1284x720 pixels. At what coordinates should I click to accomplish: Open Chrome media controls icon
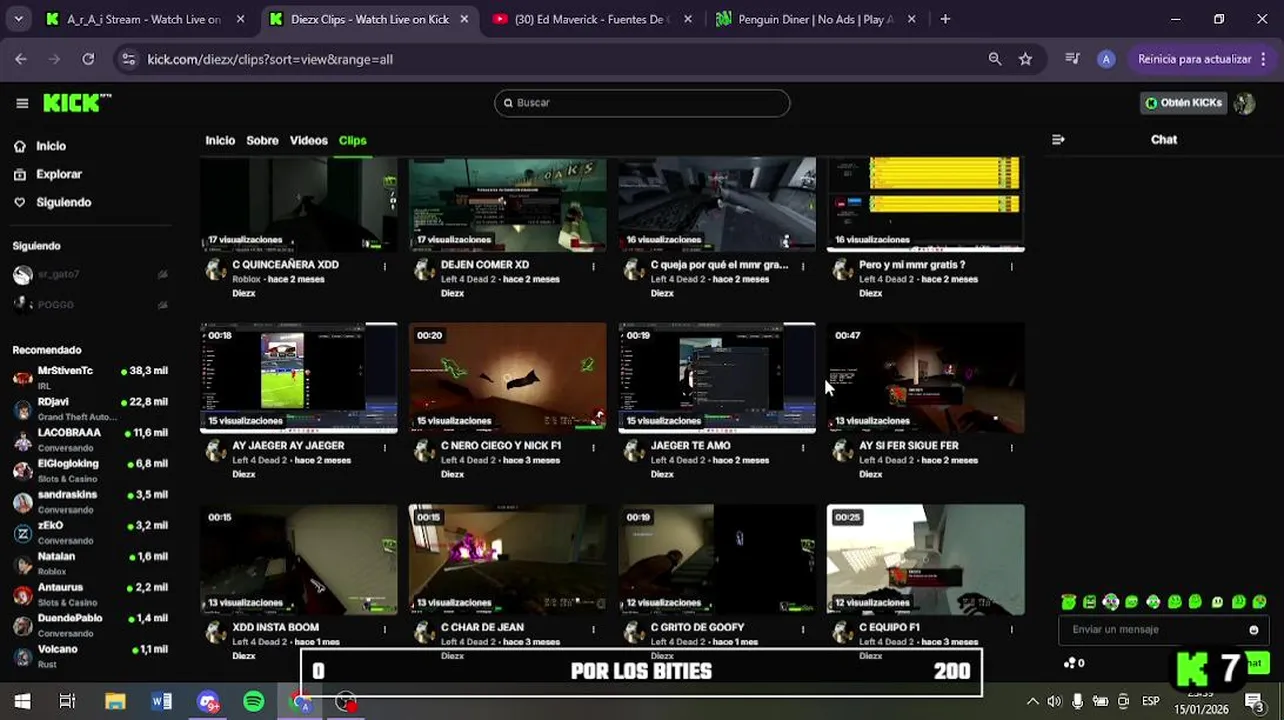[x=1072, y=59]
